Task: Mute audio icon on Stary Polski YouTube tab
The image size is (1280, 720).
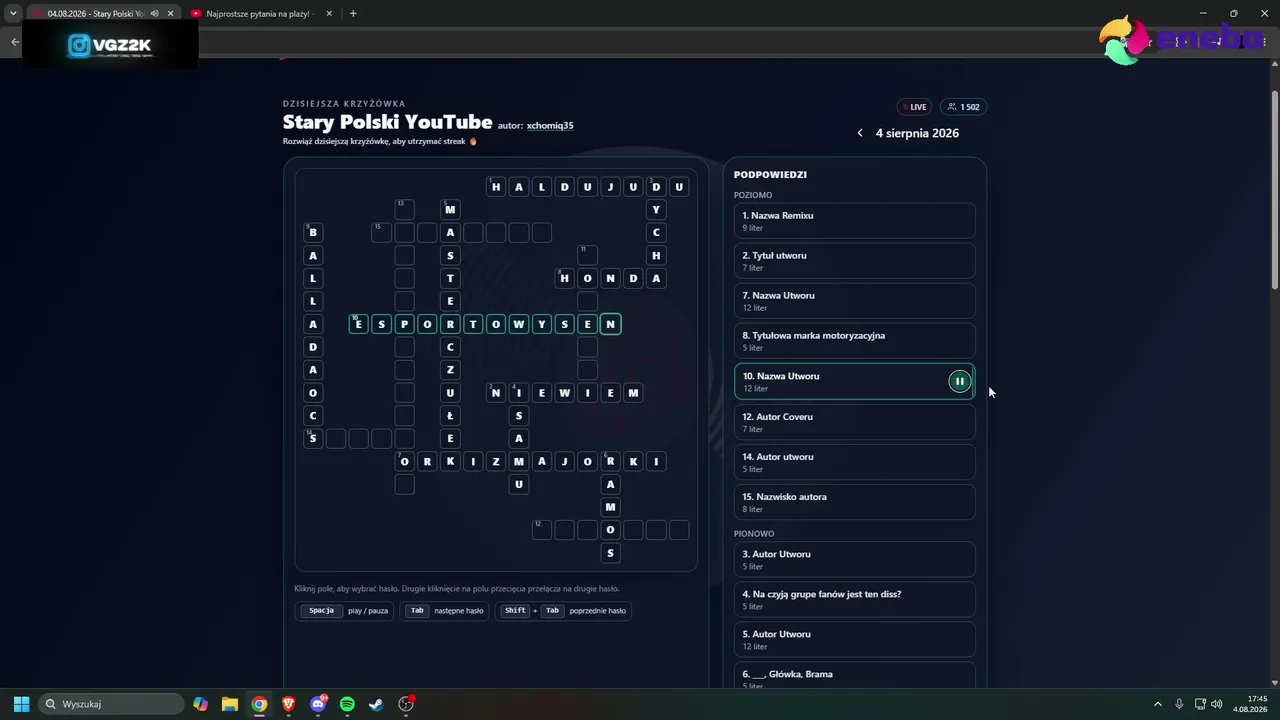Action: 155,14
